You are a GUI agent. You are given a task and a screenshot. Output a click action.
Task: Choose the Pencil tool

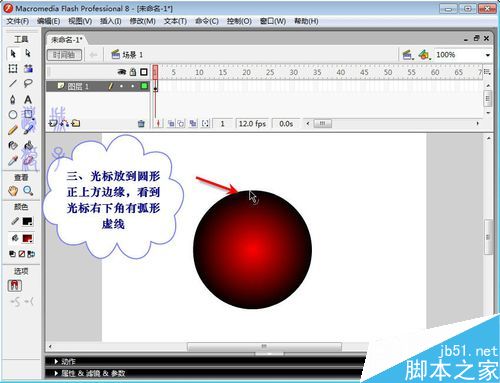13,130
